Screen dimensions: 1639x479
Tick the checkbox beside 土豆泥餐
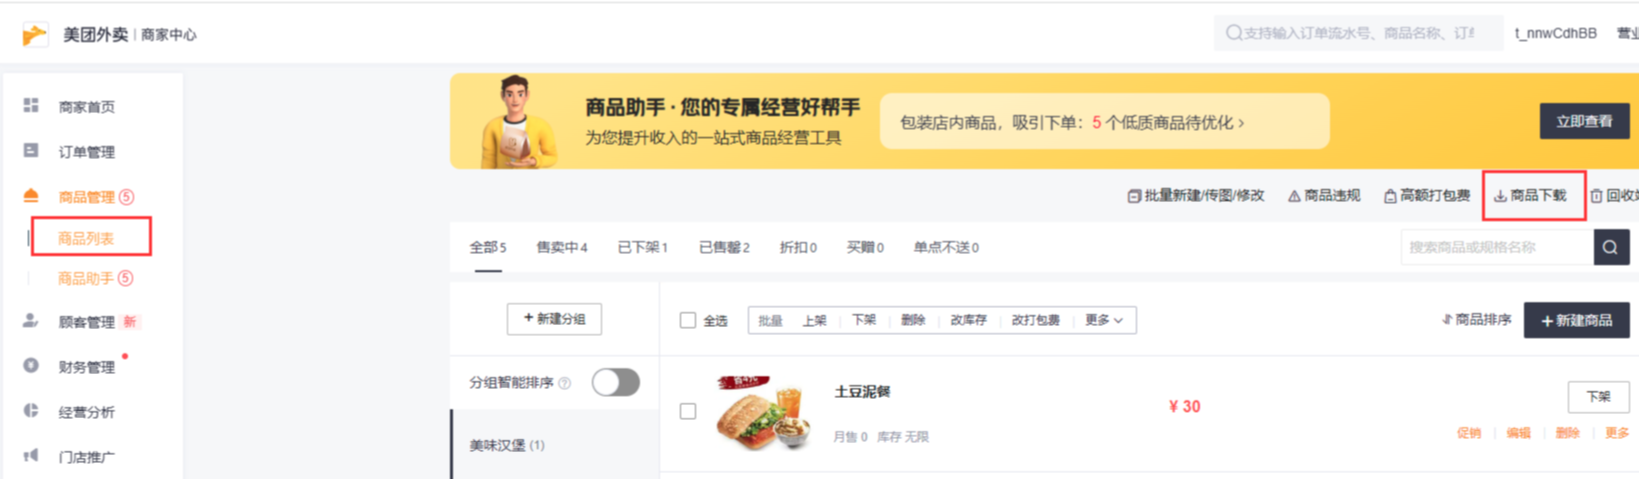click(688, 411)
